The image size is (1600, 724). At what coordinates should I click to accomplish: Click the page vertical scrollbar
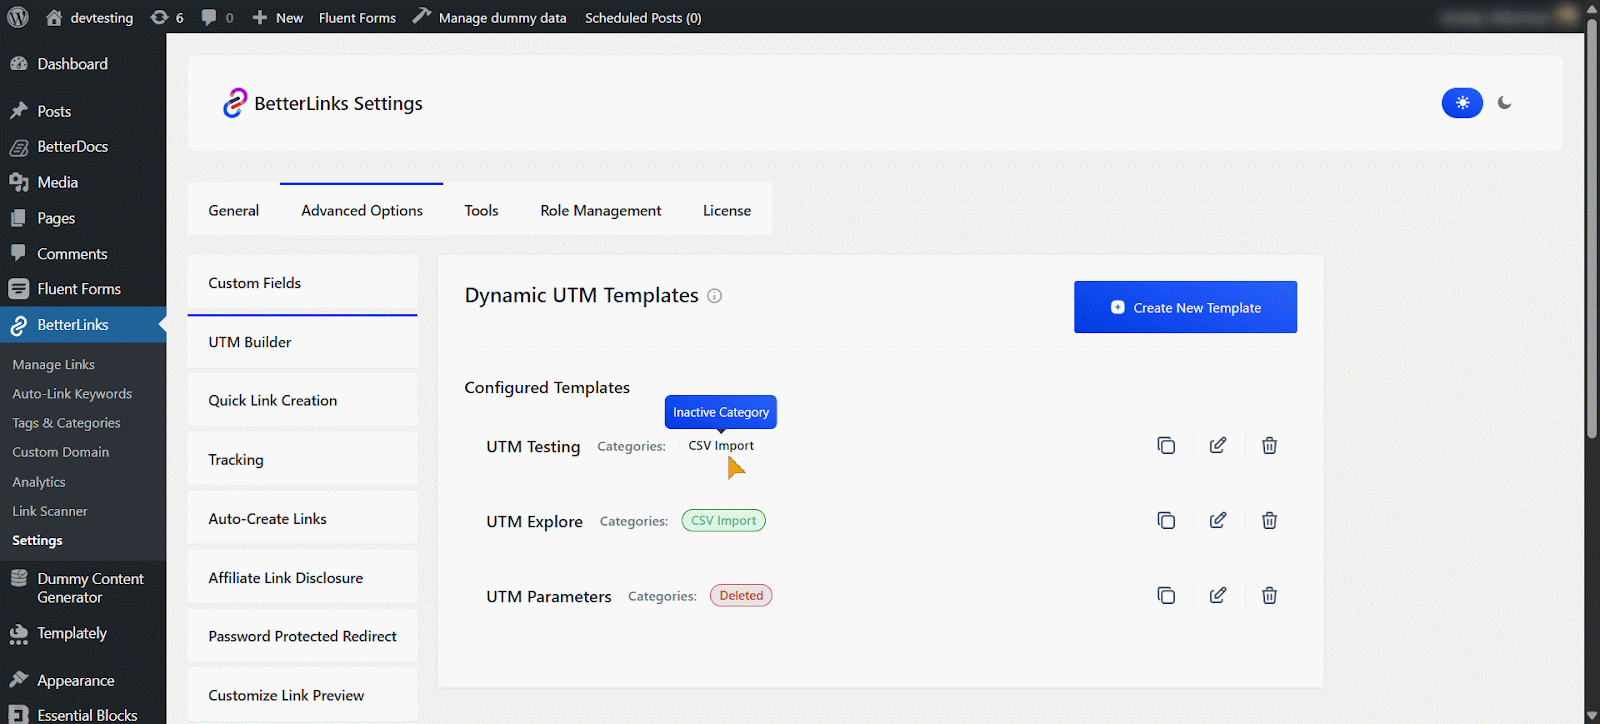1592,300
